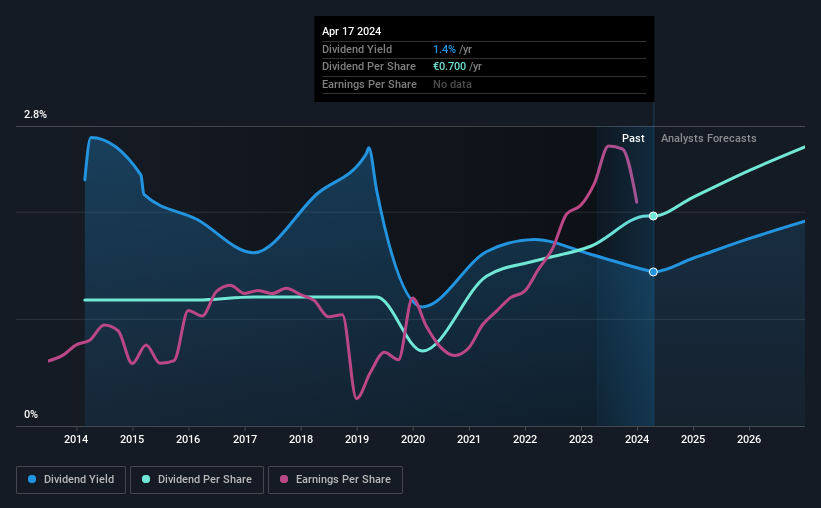Click the 2016 x-axis label
This screenshot has height=508, width=821.
188,439
